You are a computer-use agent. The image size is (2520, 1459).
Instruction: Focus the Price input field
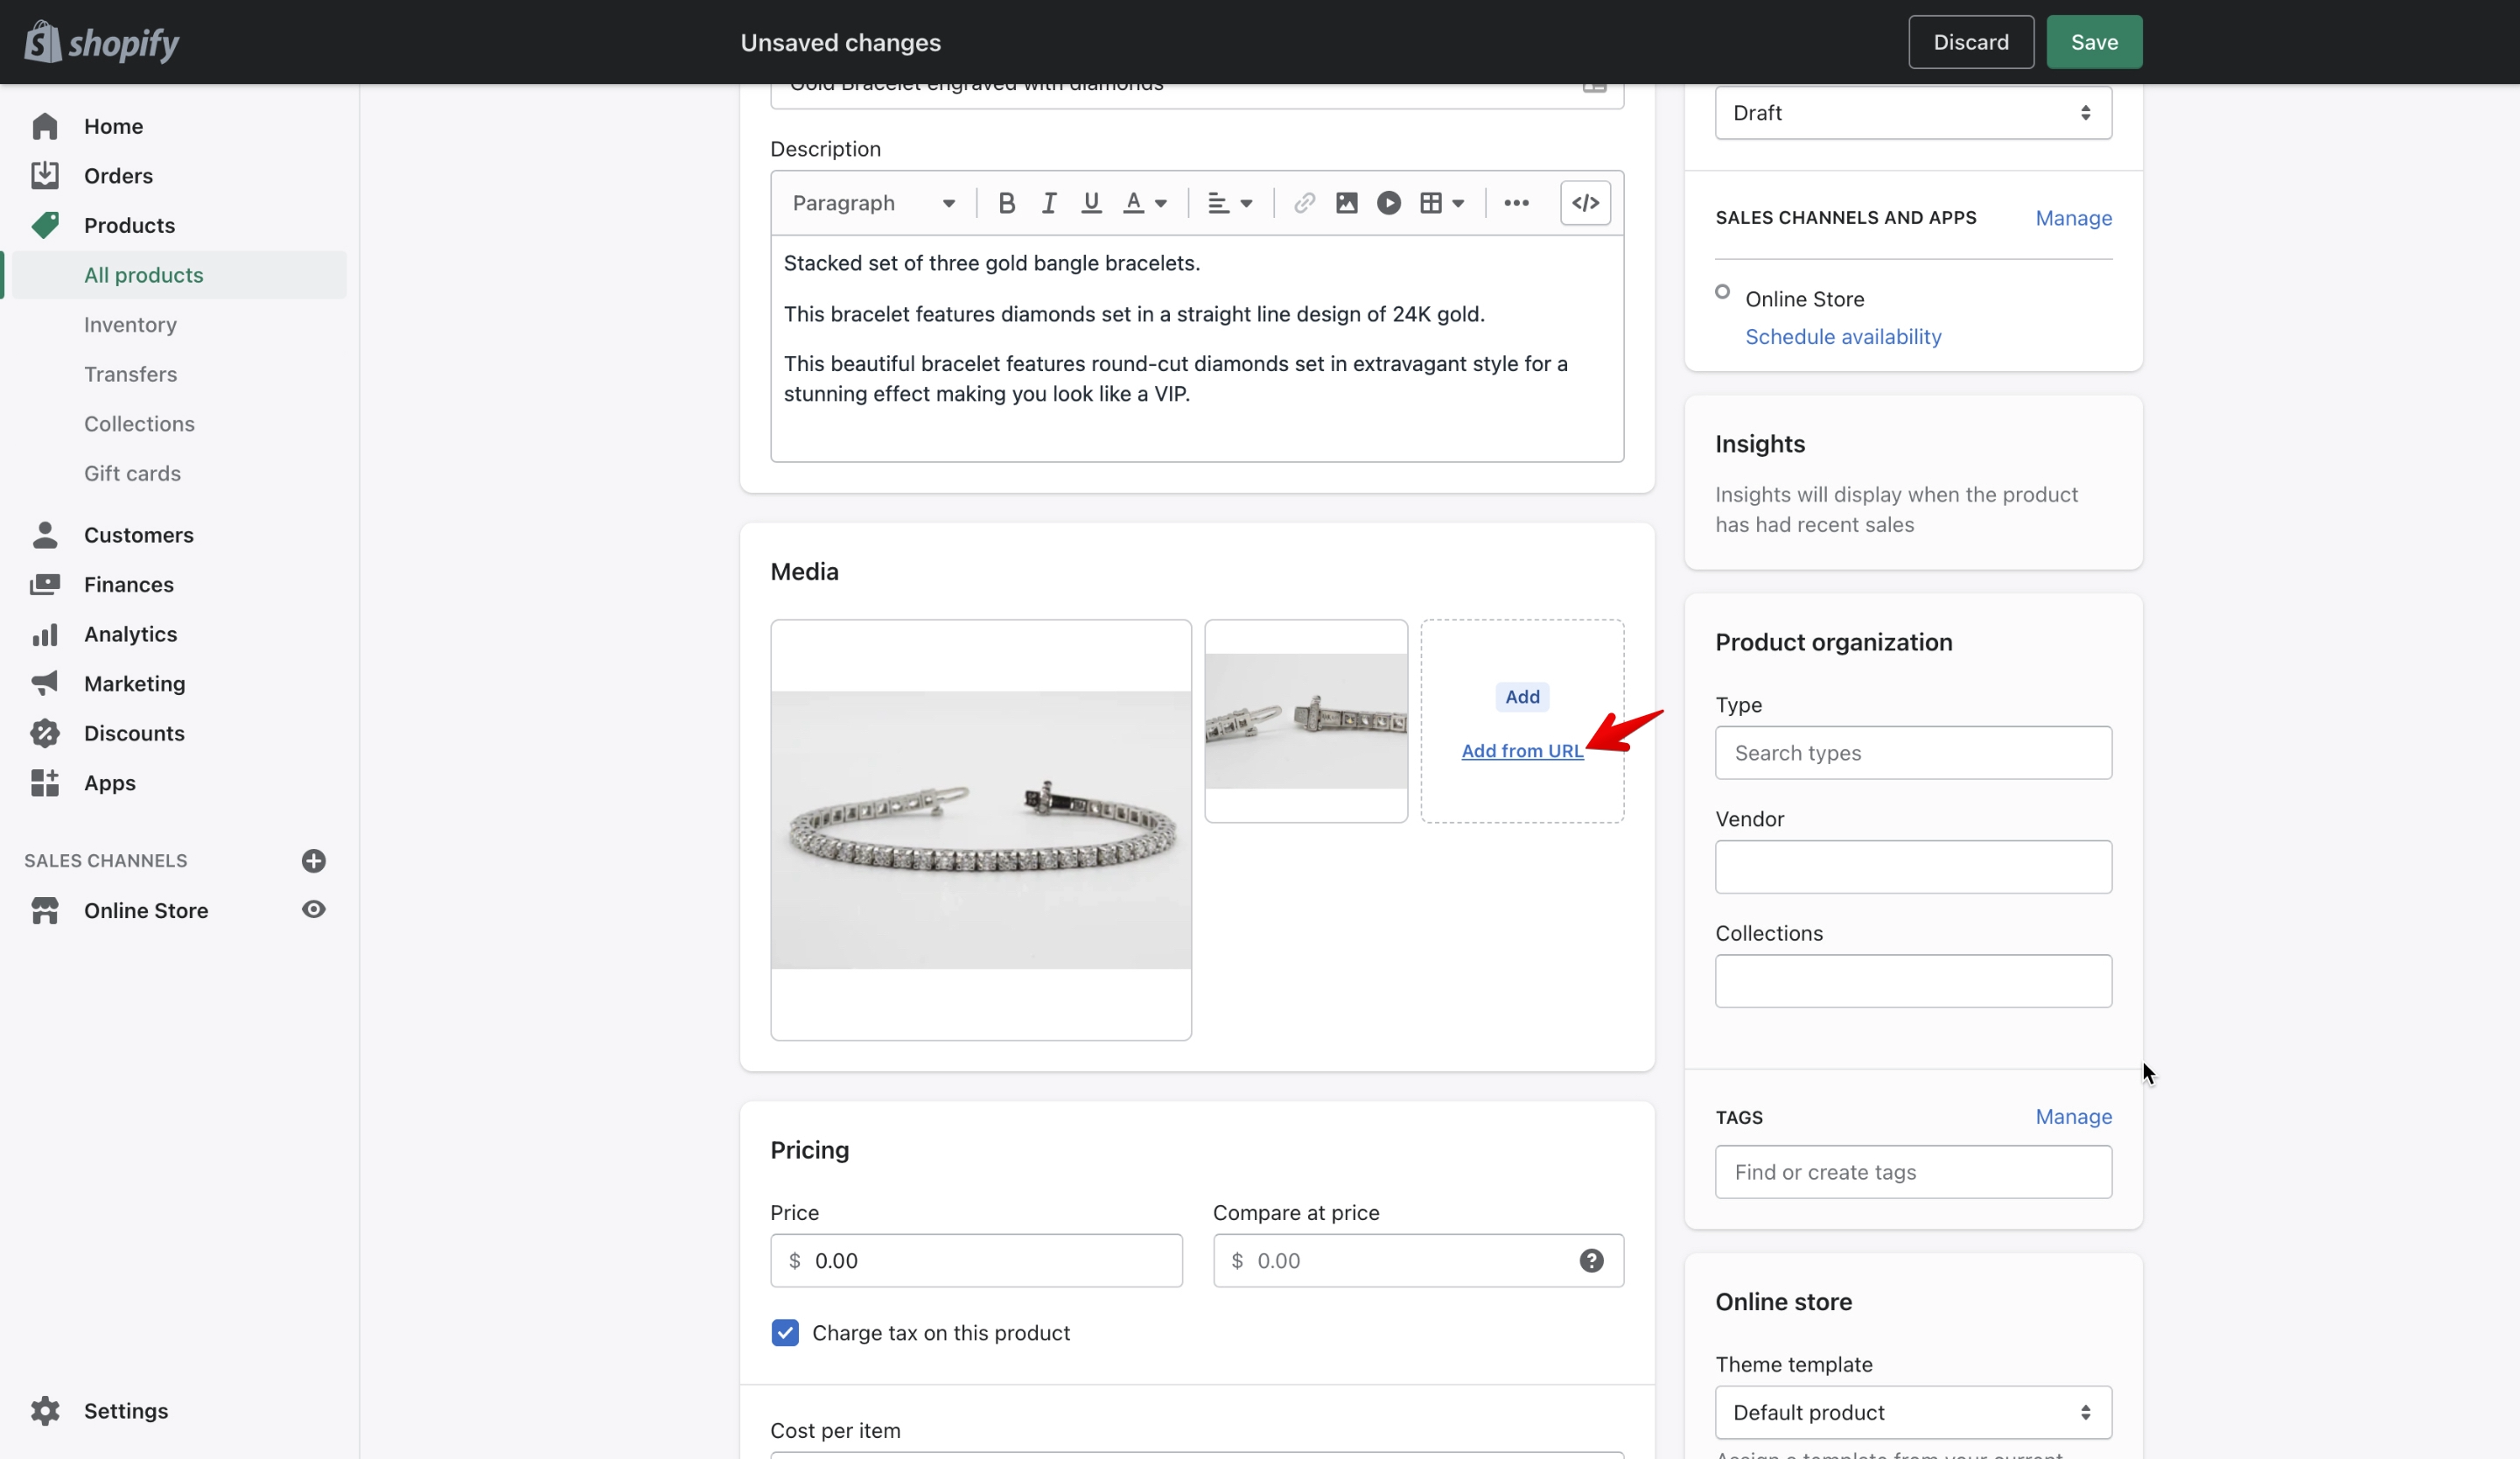point(976,1261)
